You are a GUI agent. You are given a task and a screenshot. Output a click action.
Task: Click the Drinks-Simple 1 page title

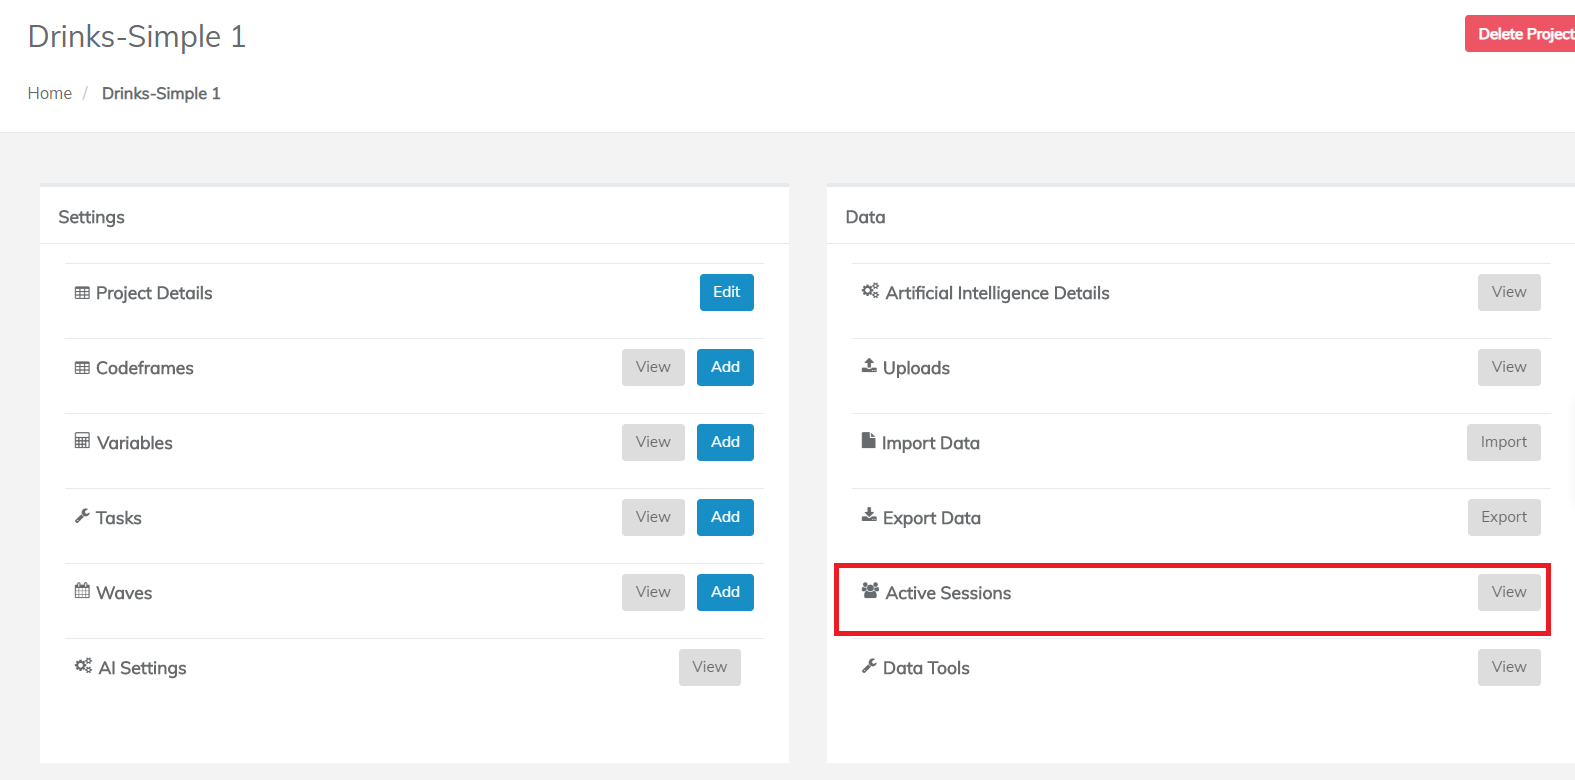point(137,36)
